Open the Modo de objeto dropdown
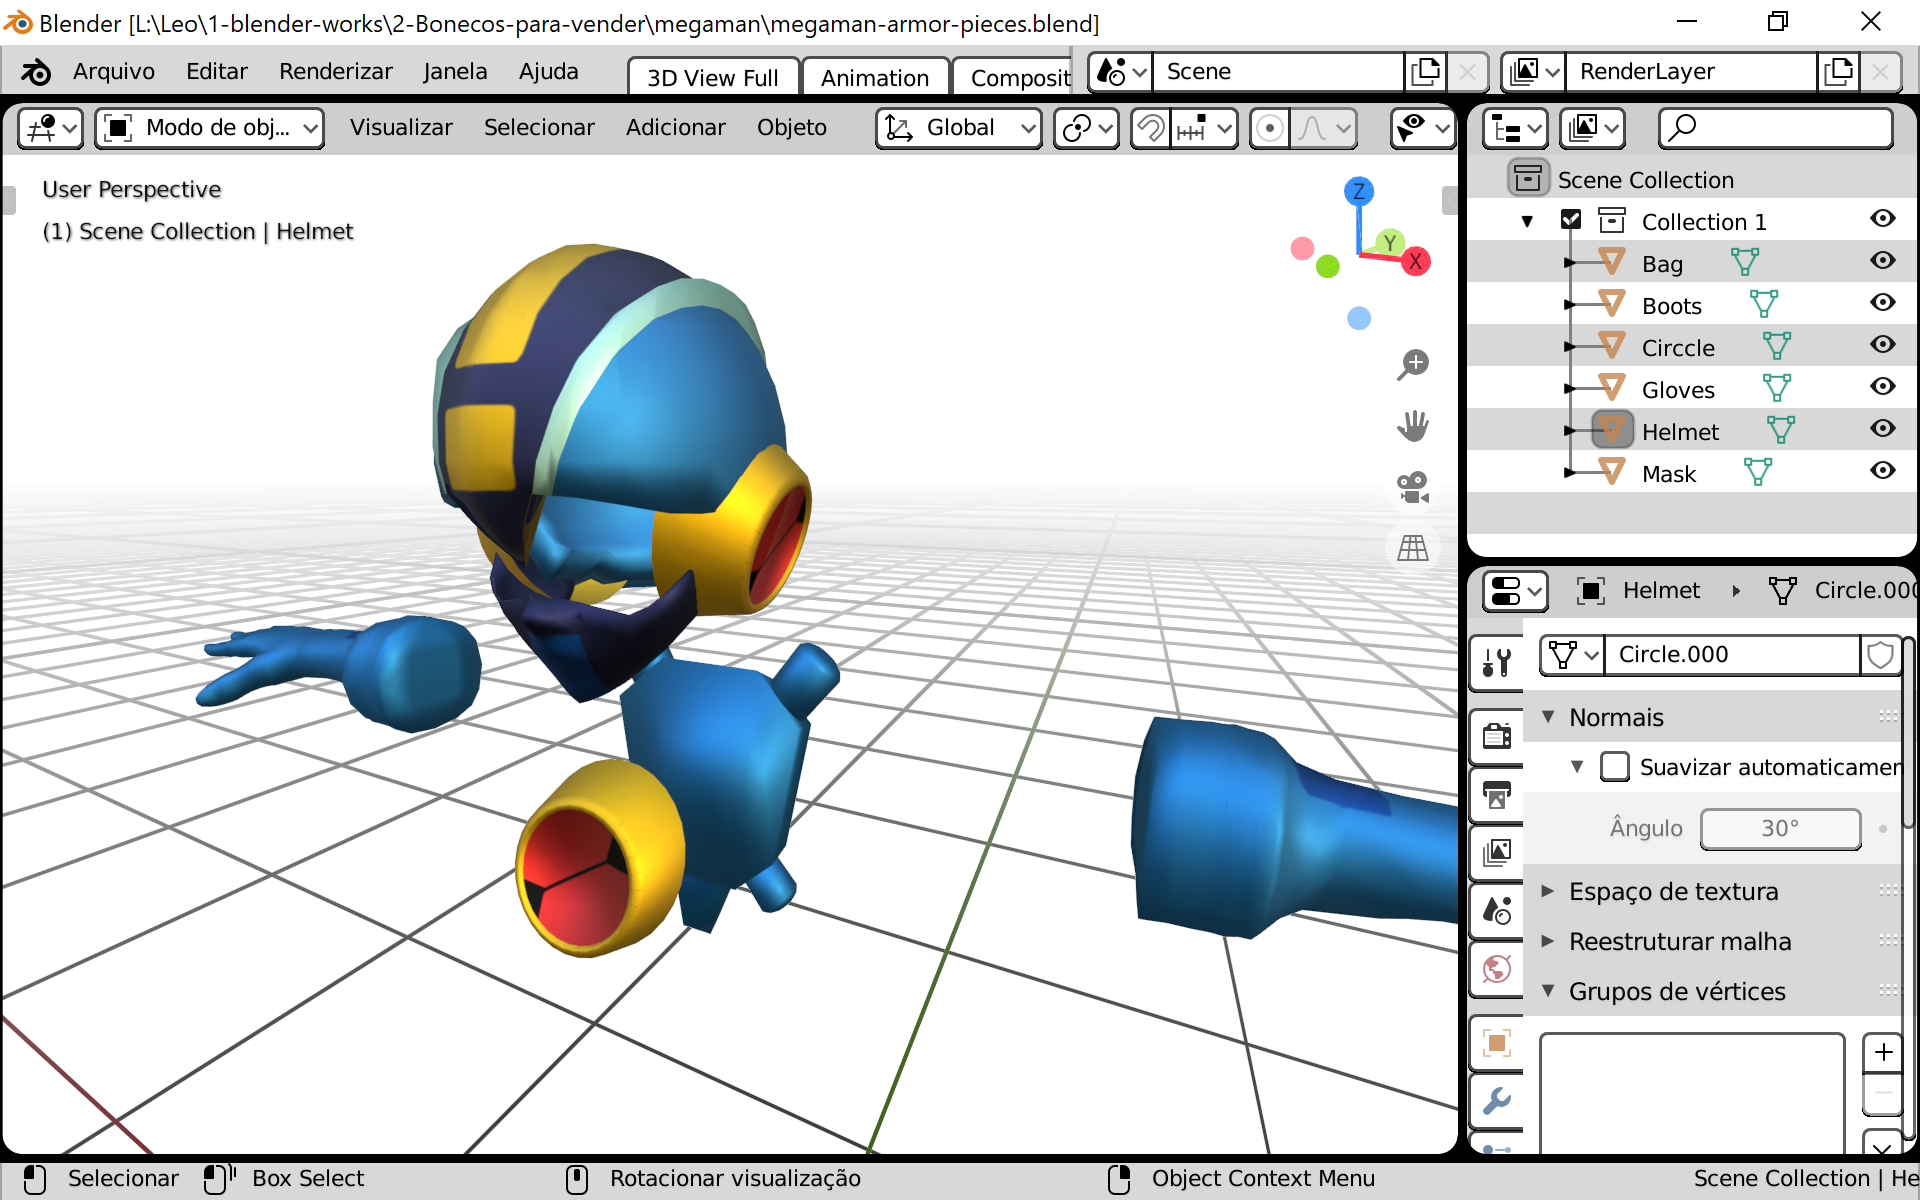The height and width of the screenshot is (1200, 1920). coord(211,128)
